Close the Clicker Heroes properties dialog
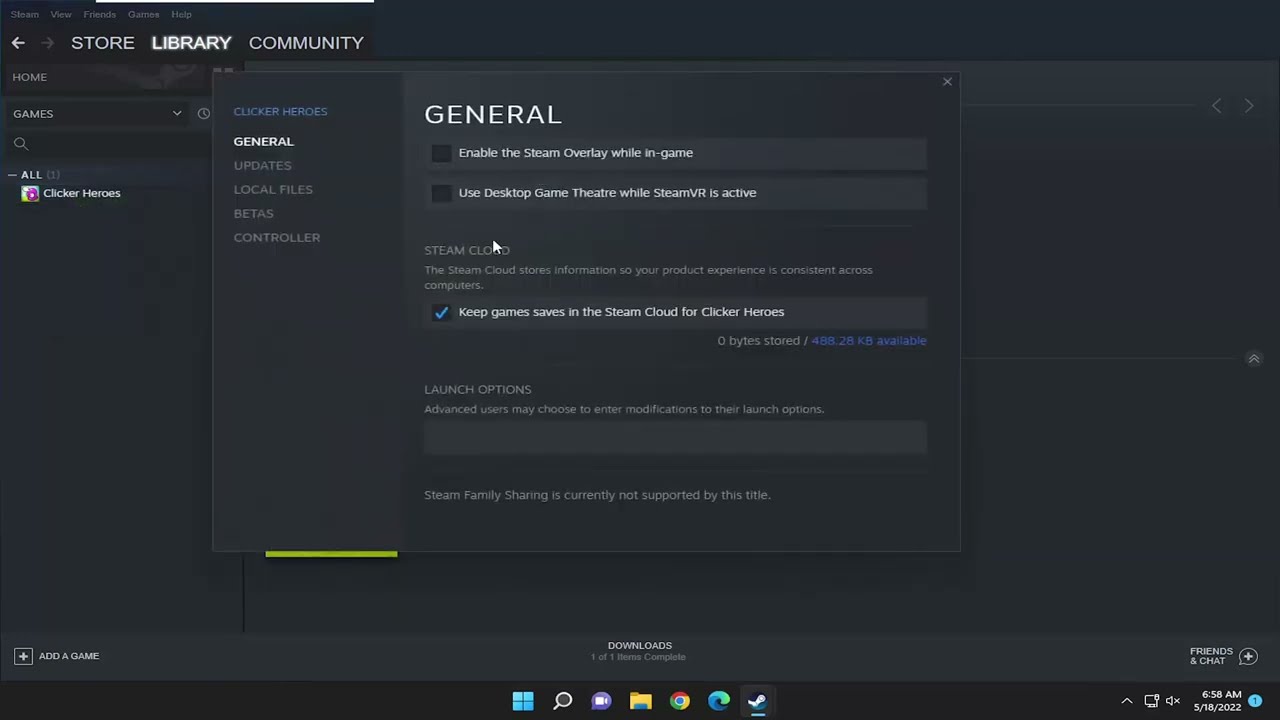The width and height of the screenshot is (1280, 720). tap(947, 82)
